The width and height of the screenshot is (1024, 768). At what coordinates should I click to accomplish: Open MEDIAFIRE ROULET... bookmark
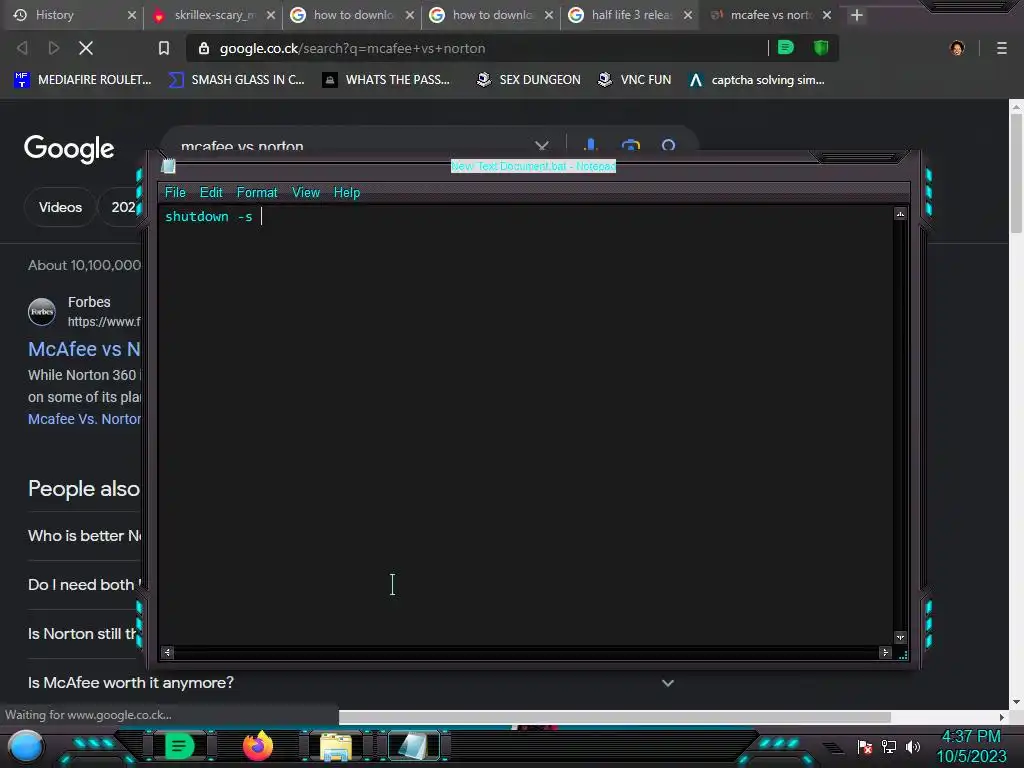click(82, 80)
